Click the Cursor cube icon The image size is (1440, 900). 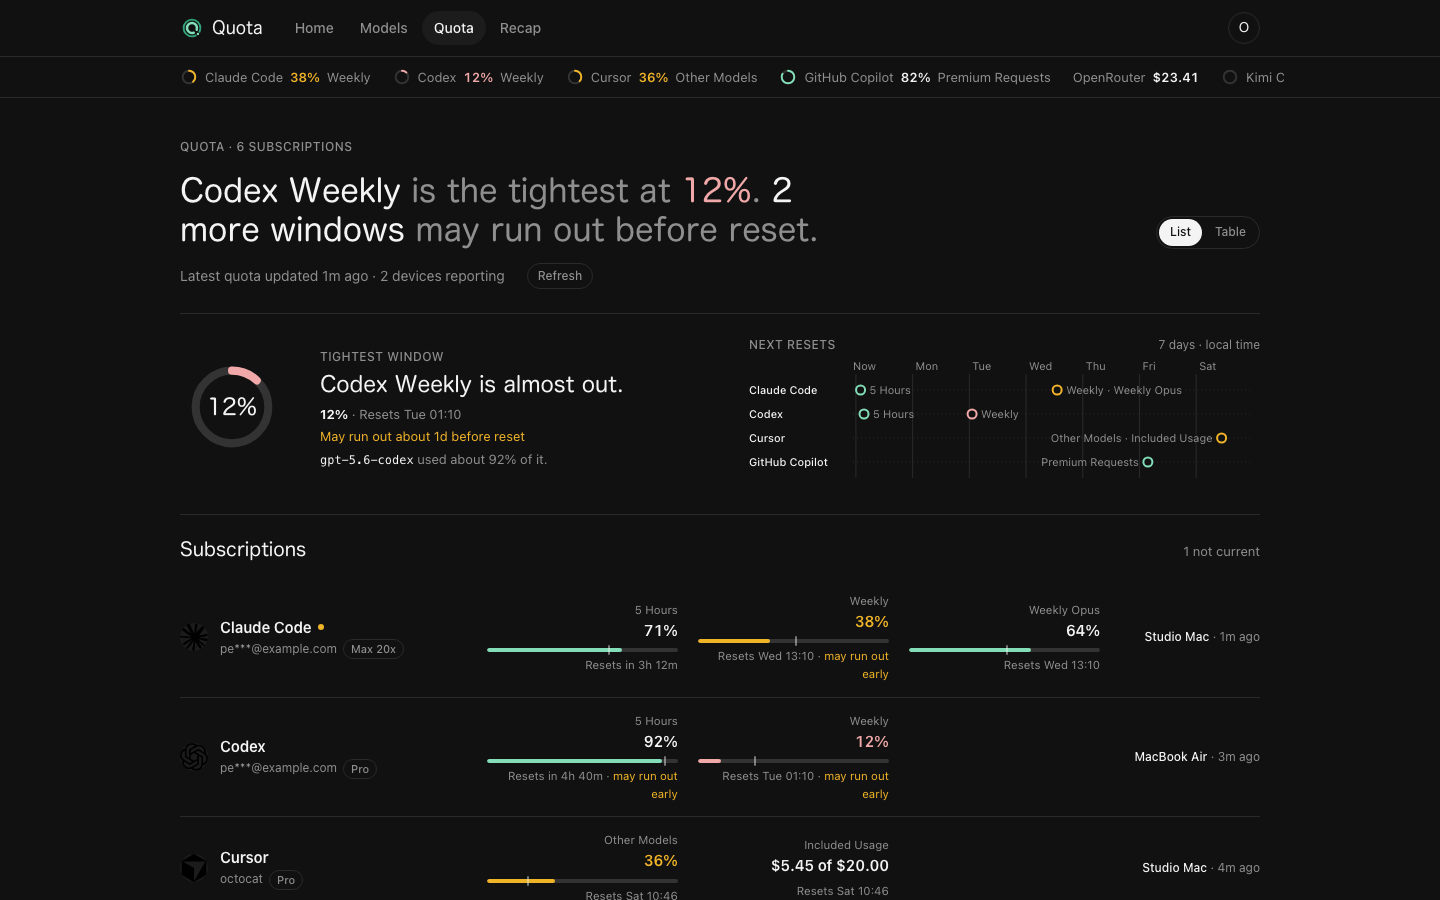point(194,867)
